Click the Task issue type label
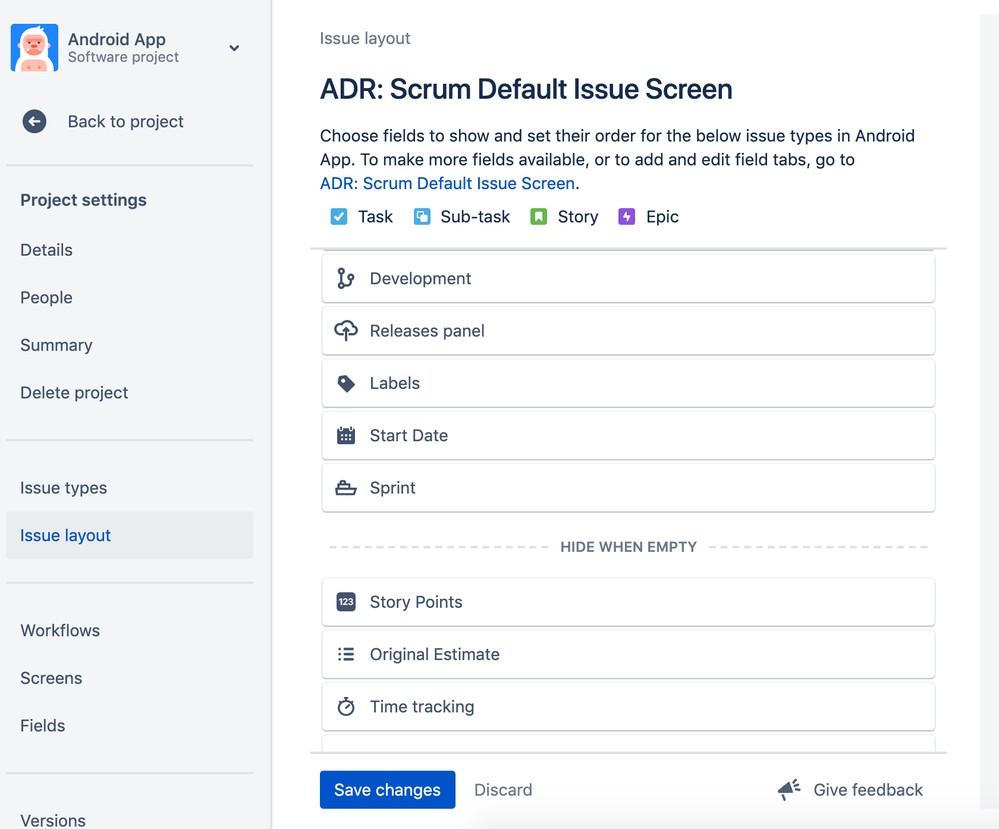 (375, 217)
